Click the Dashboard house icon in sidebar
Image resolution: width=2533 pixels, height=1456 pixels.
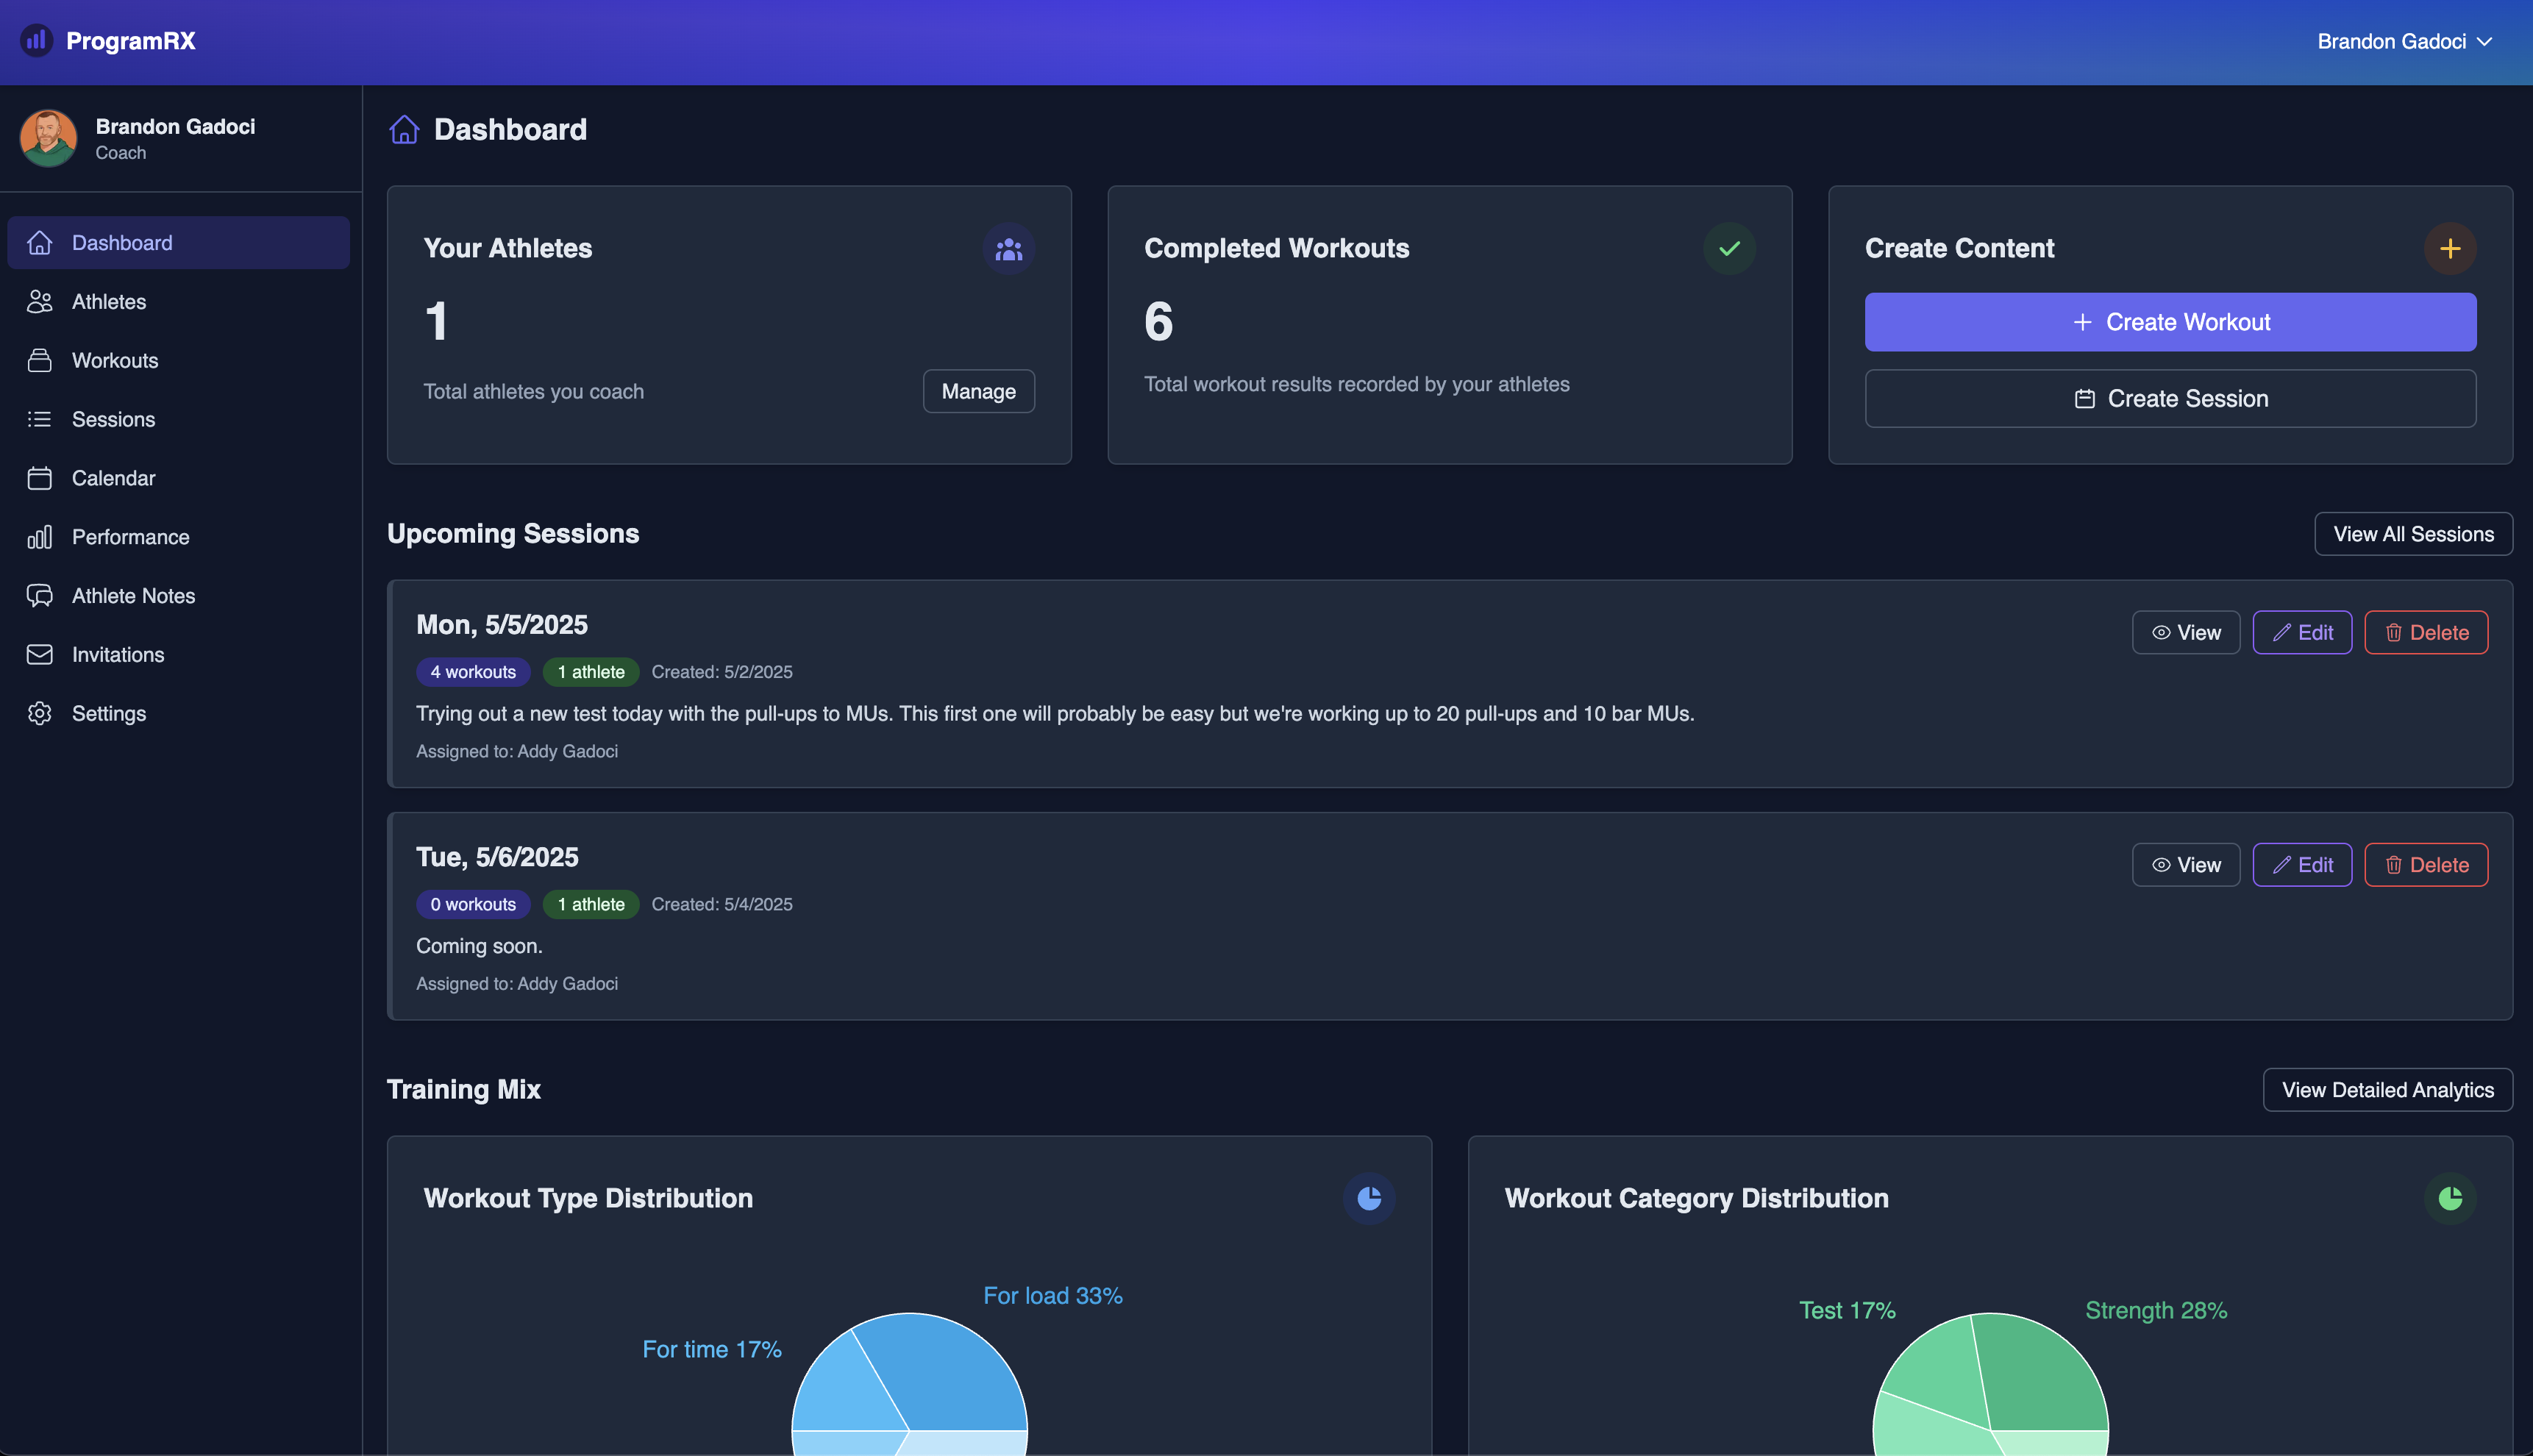40,243
